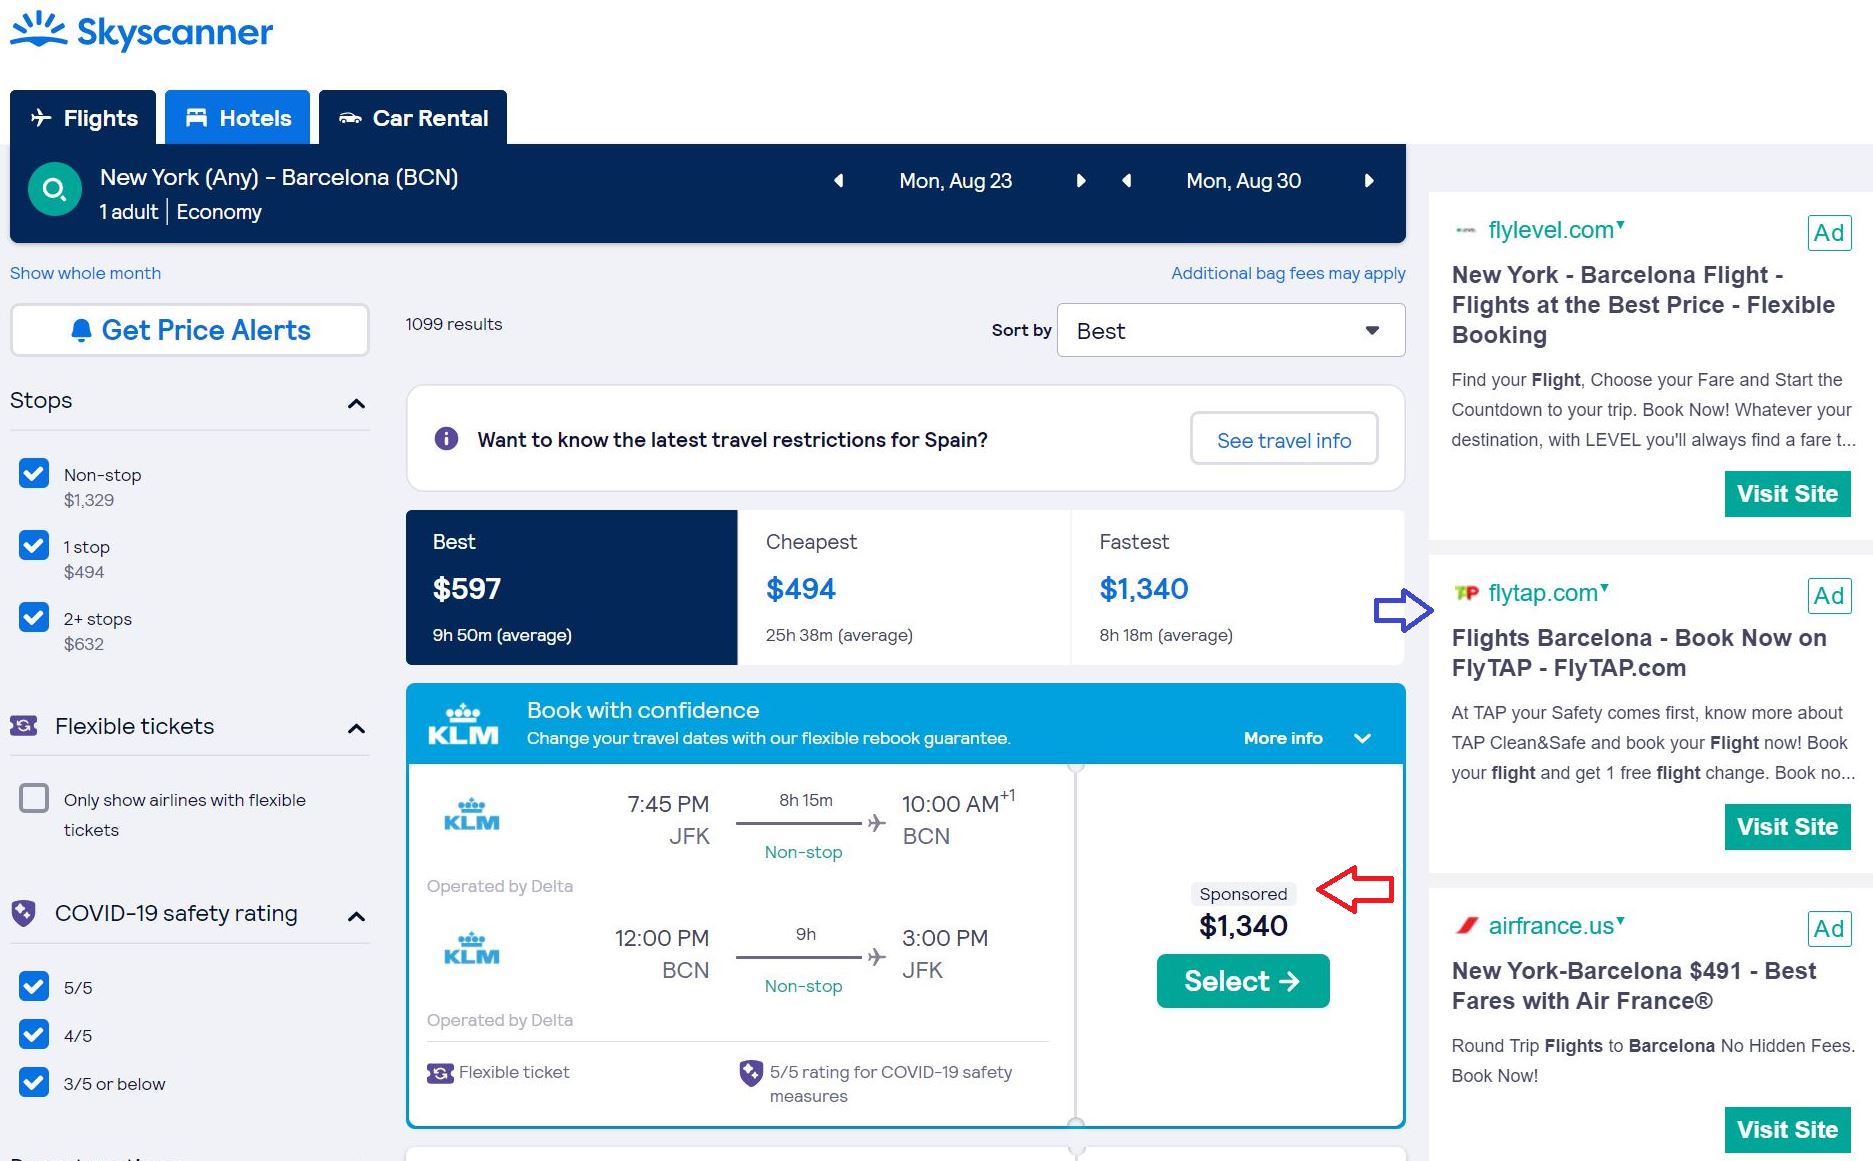The image size is (1873, 1161).
Task: Switch to the Flights tab
Action: 83,118
